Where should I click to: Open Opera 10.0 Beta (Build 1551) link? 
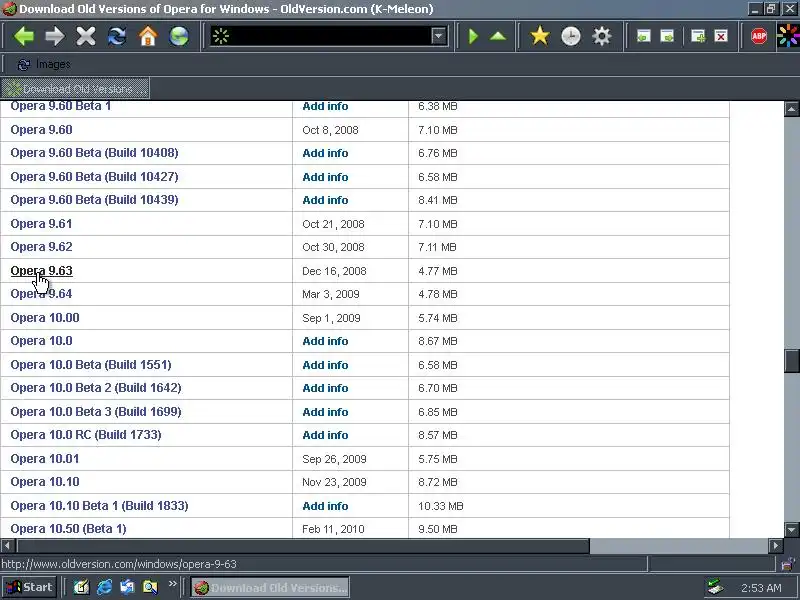pyautogui.click(x=91, y=364)
